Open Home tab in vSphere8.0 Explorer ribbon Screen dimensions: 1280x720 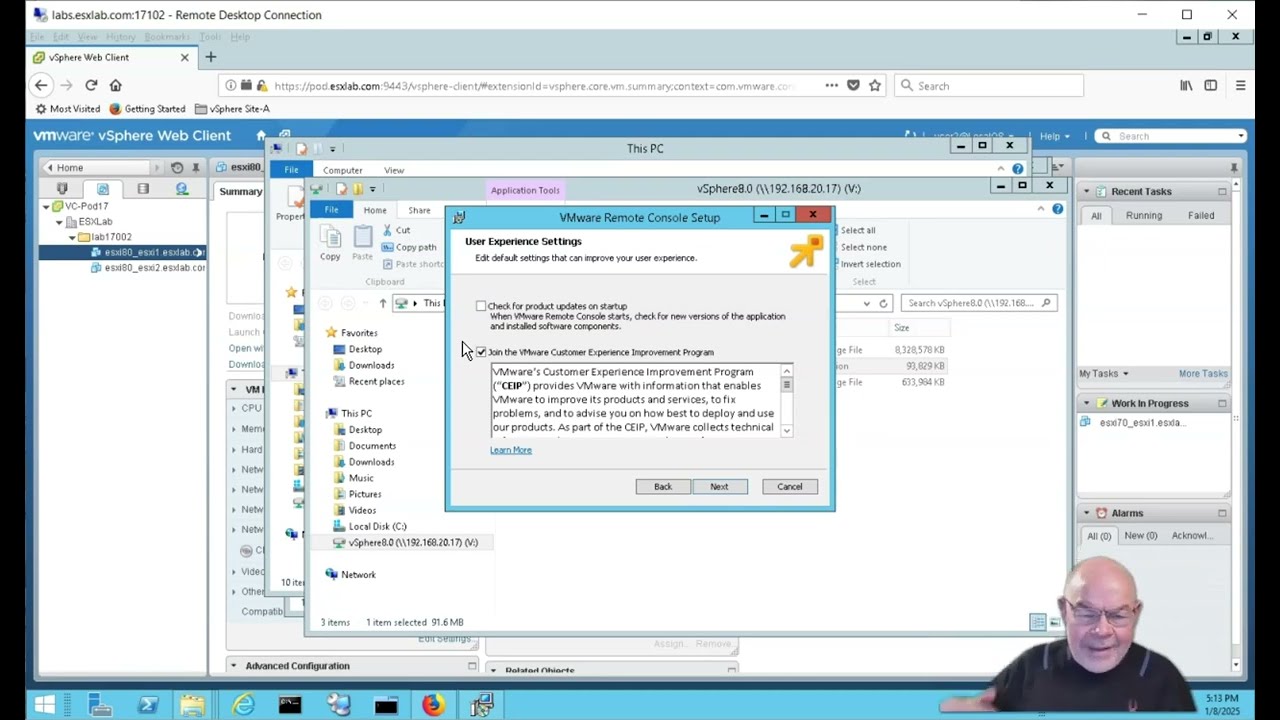pyautogui.click(x=375, y=210)
